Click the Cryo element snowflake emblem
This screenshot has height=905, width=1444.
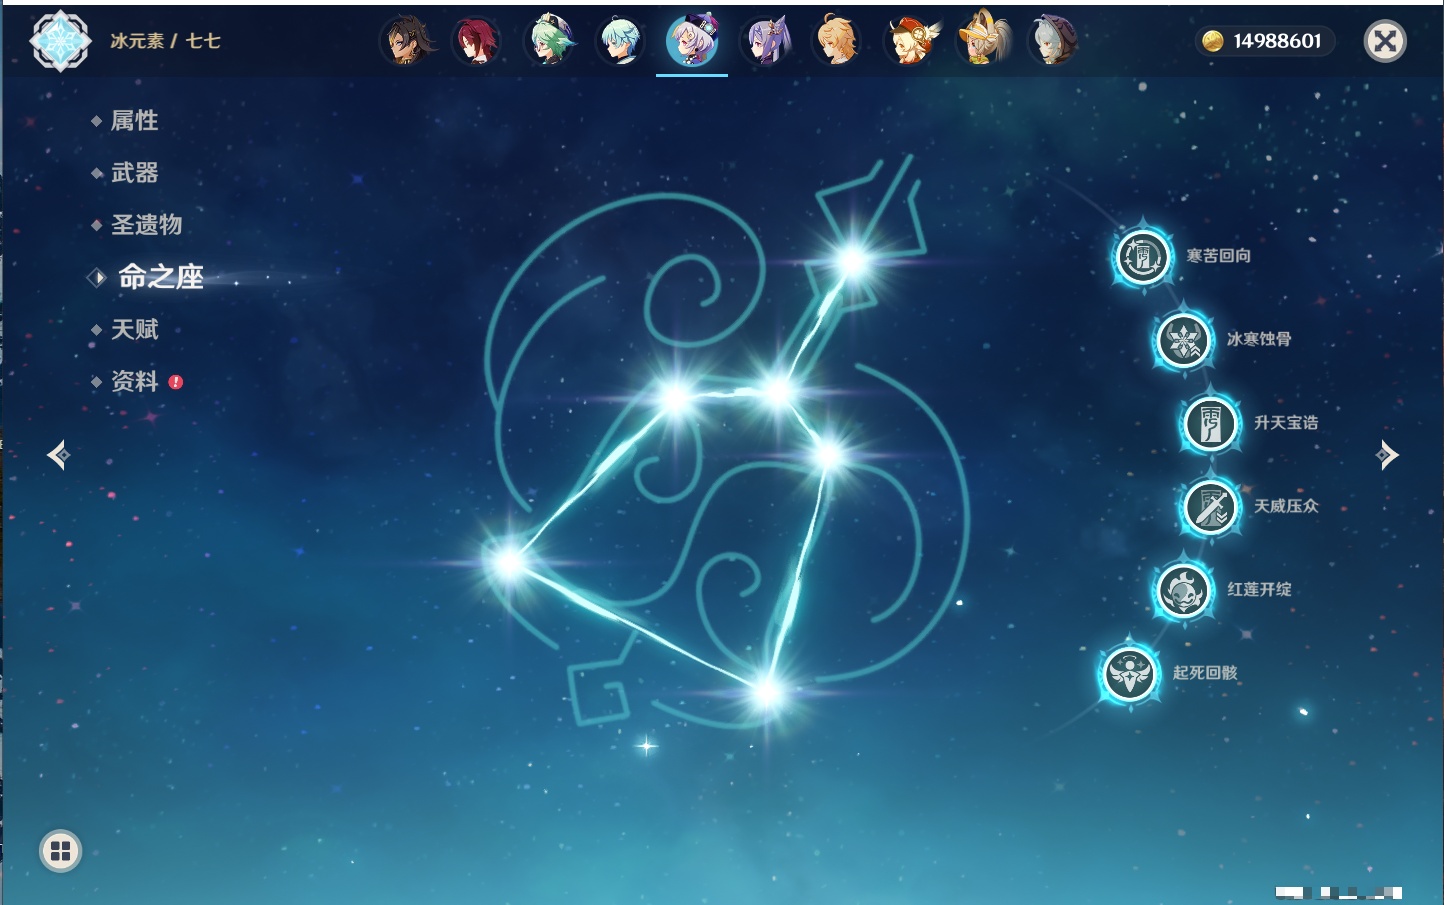point(60,41)
